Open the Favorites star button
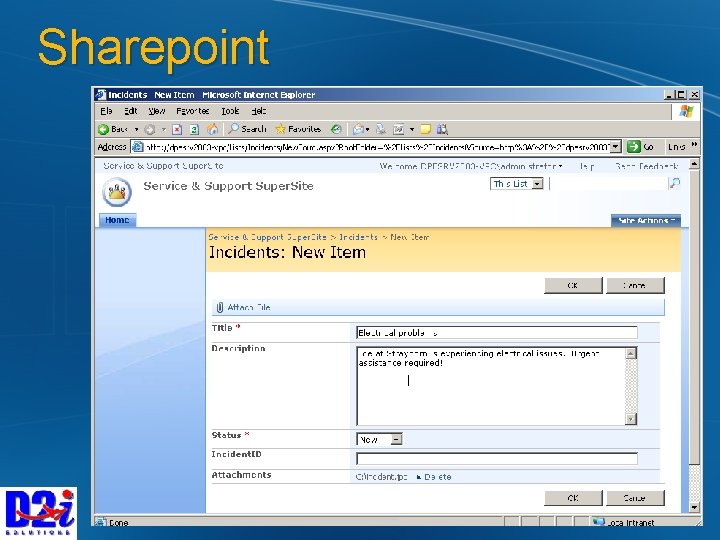Screen dimensions: 720x540 [x=298, y=129]
